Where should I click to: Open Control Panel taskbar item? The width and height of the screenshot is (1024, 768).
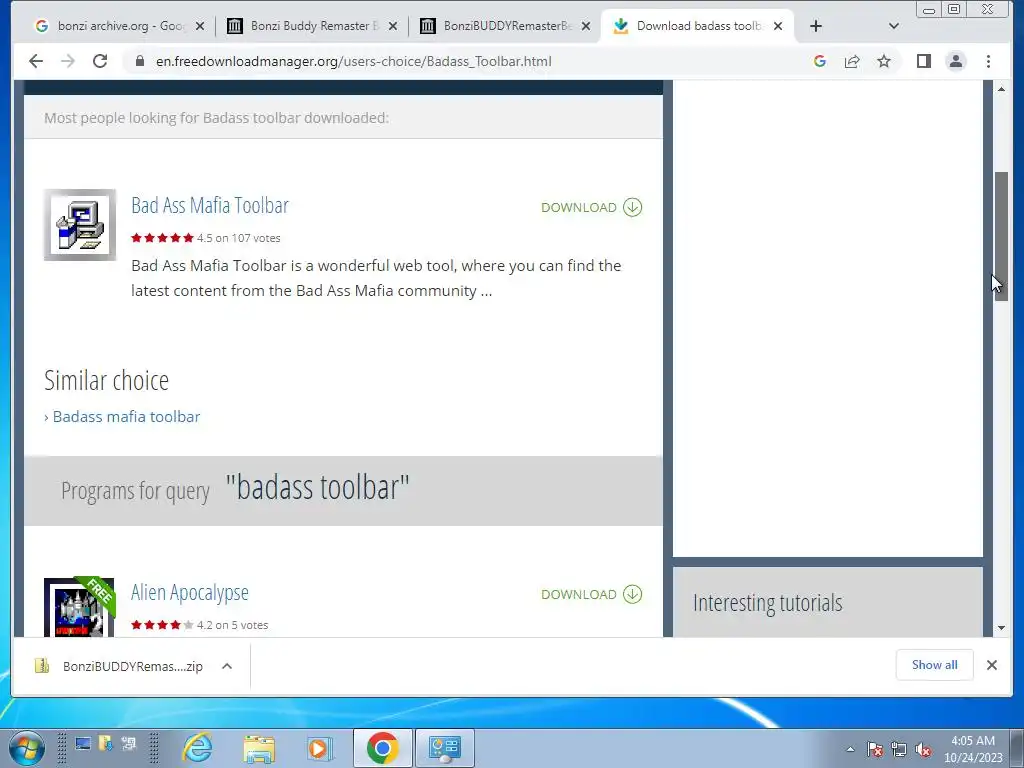tap(445, 748)
